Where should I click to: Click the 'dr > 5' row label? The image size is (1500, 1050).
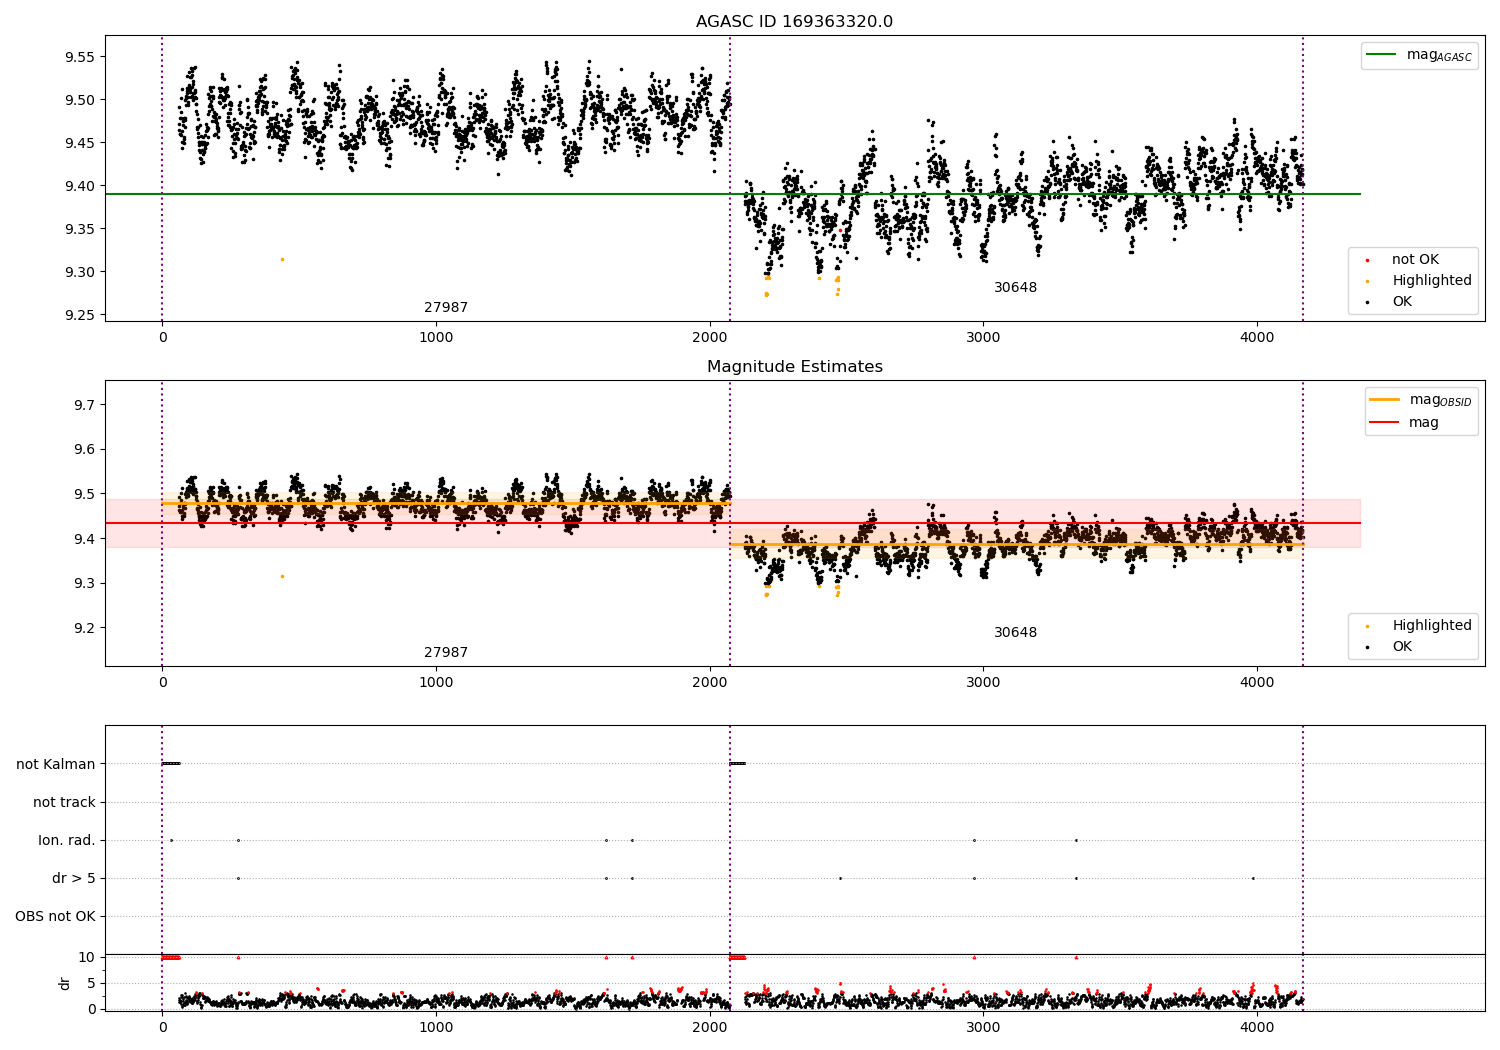pos(74,879)
